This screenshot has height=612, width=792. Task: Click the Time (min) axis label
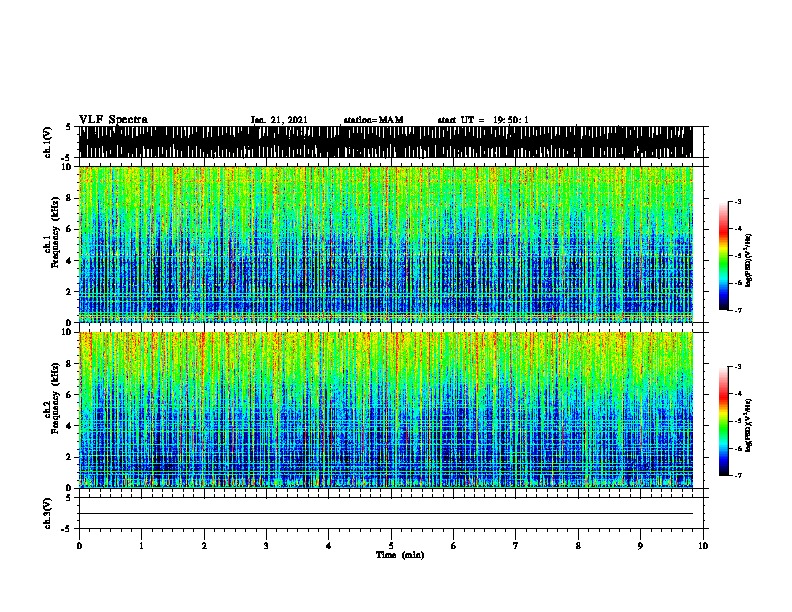(x=400, y=555)
